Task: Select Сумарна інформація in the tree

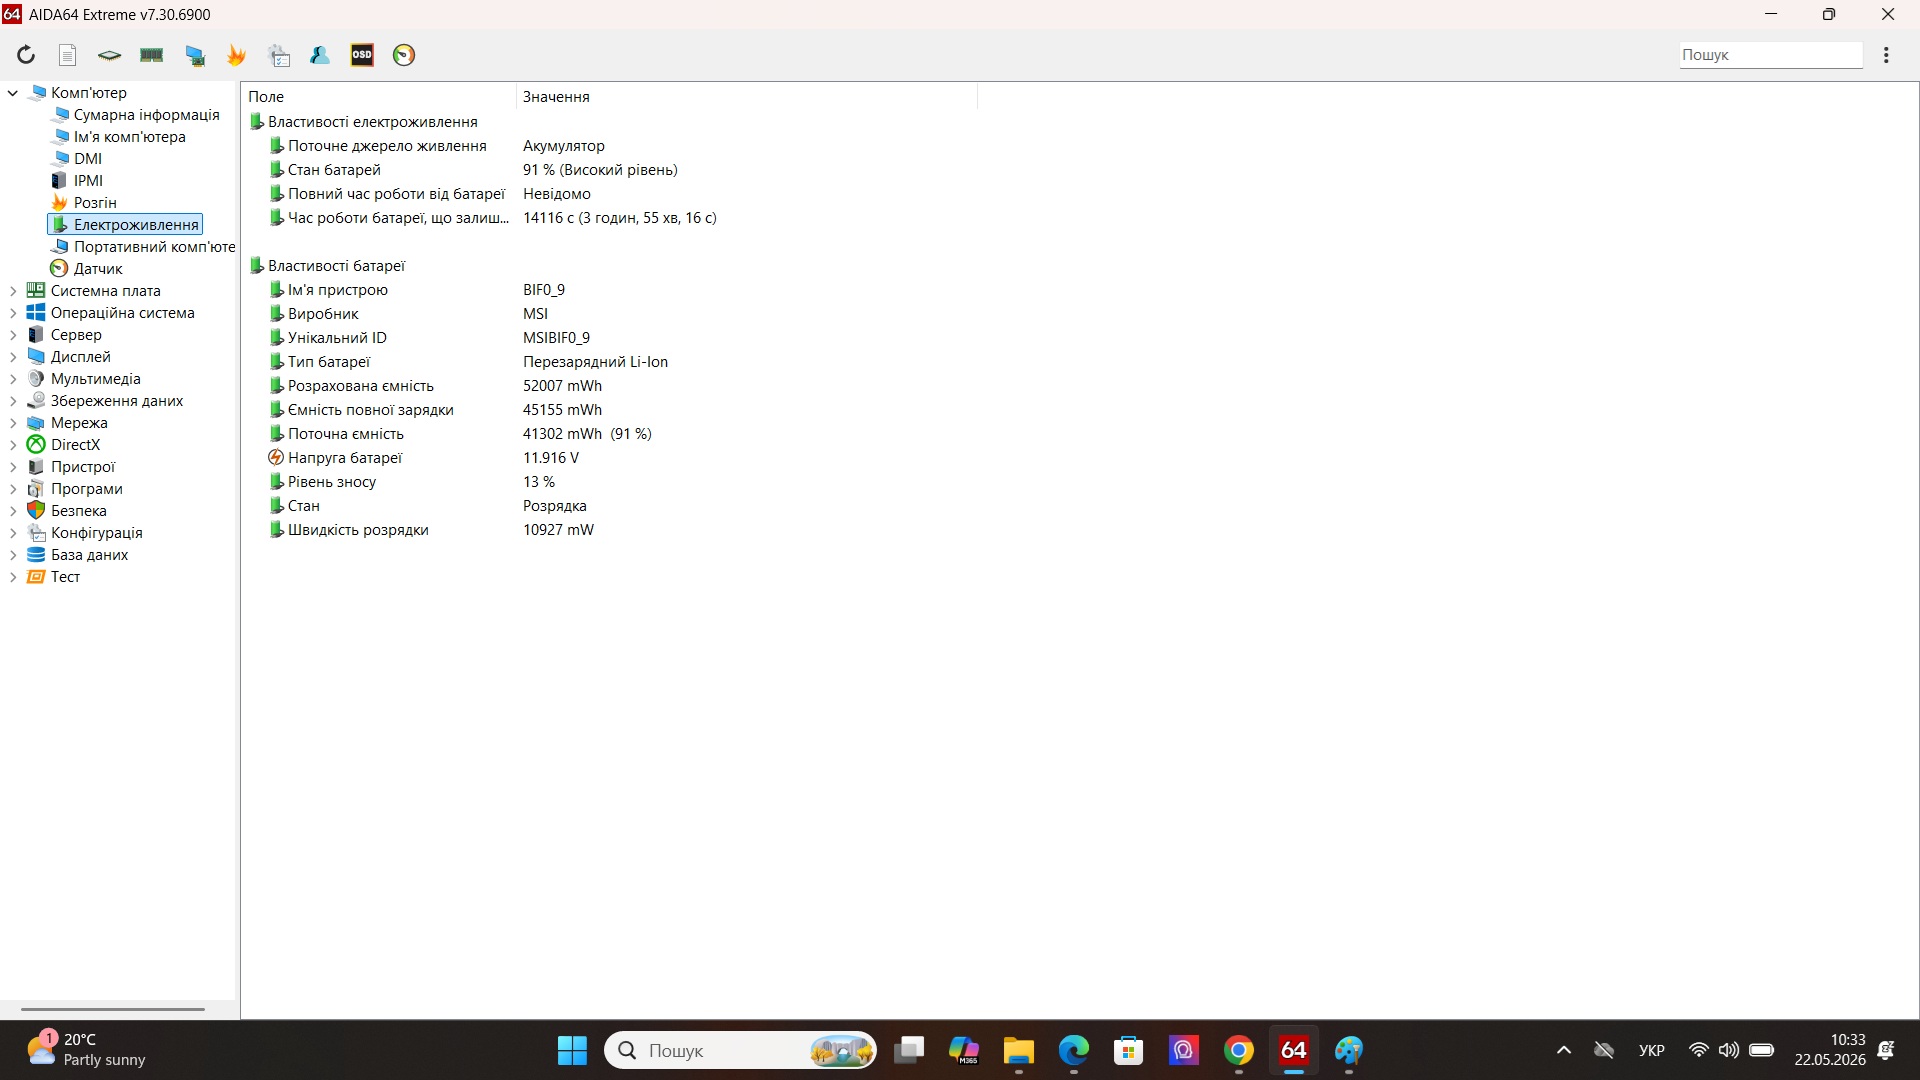Action: click(x=146, y=115)
